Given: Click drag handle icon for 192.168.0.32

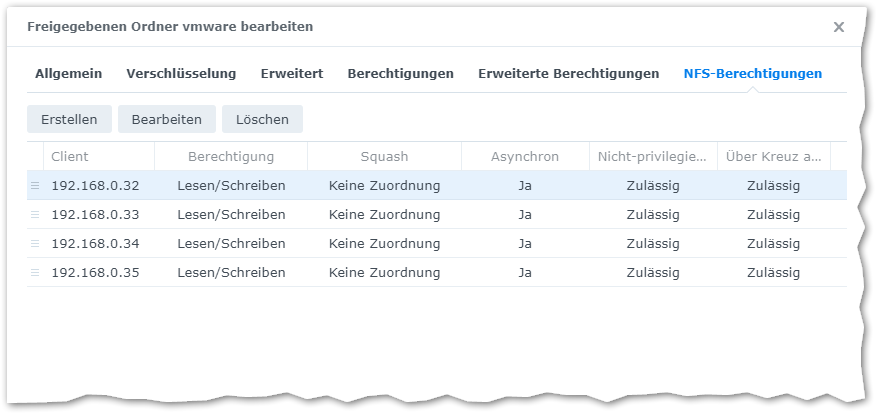Looking at the screenshot, I should click(x=35, y=185).
